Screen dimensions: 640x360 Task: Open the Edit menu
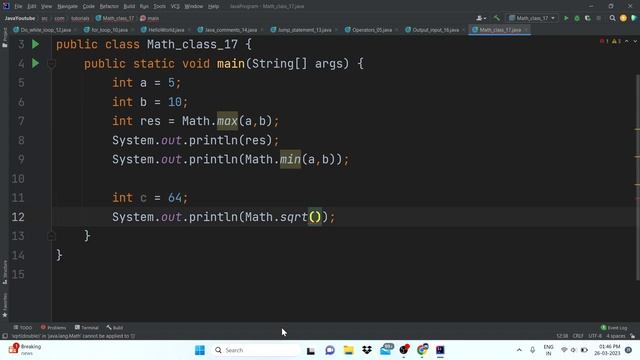pyautogui.click(x=31, y=7)
